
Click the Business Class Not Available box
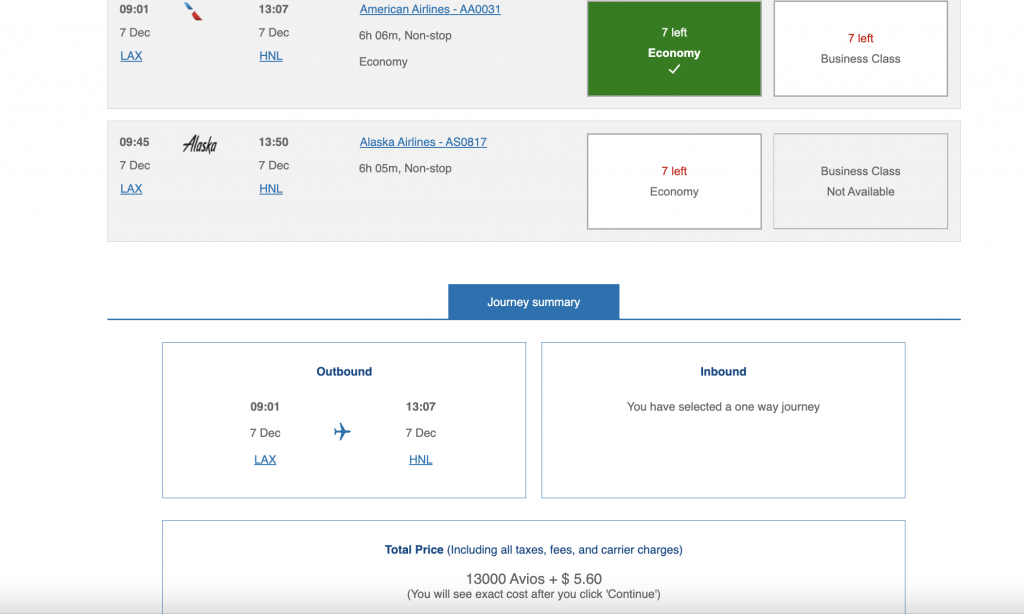click(860, 181)
